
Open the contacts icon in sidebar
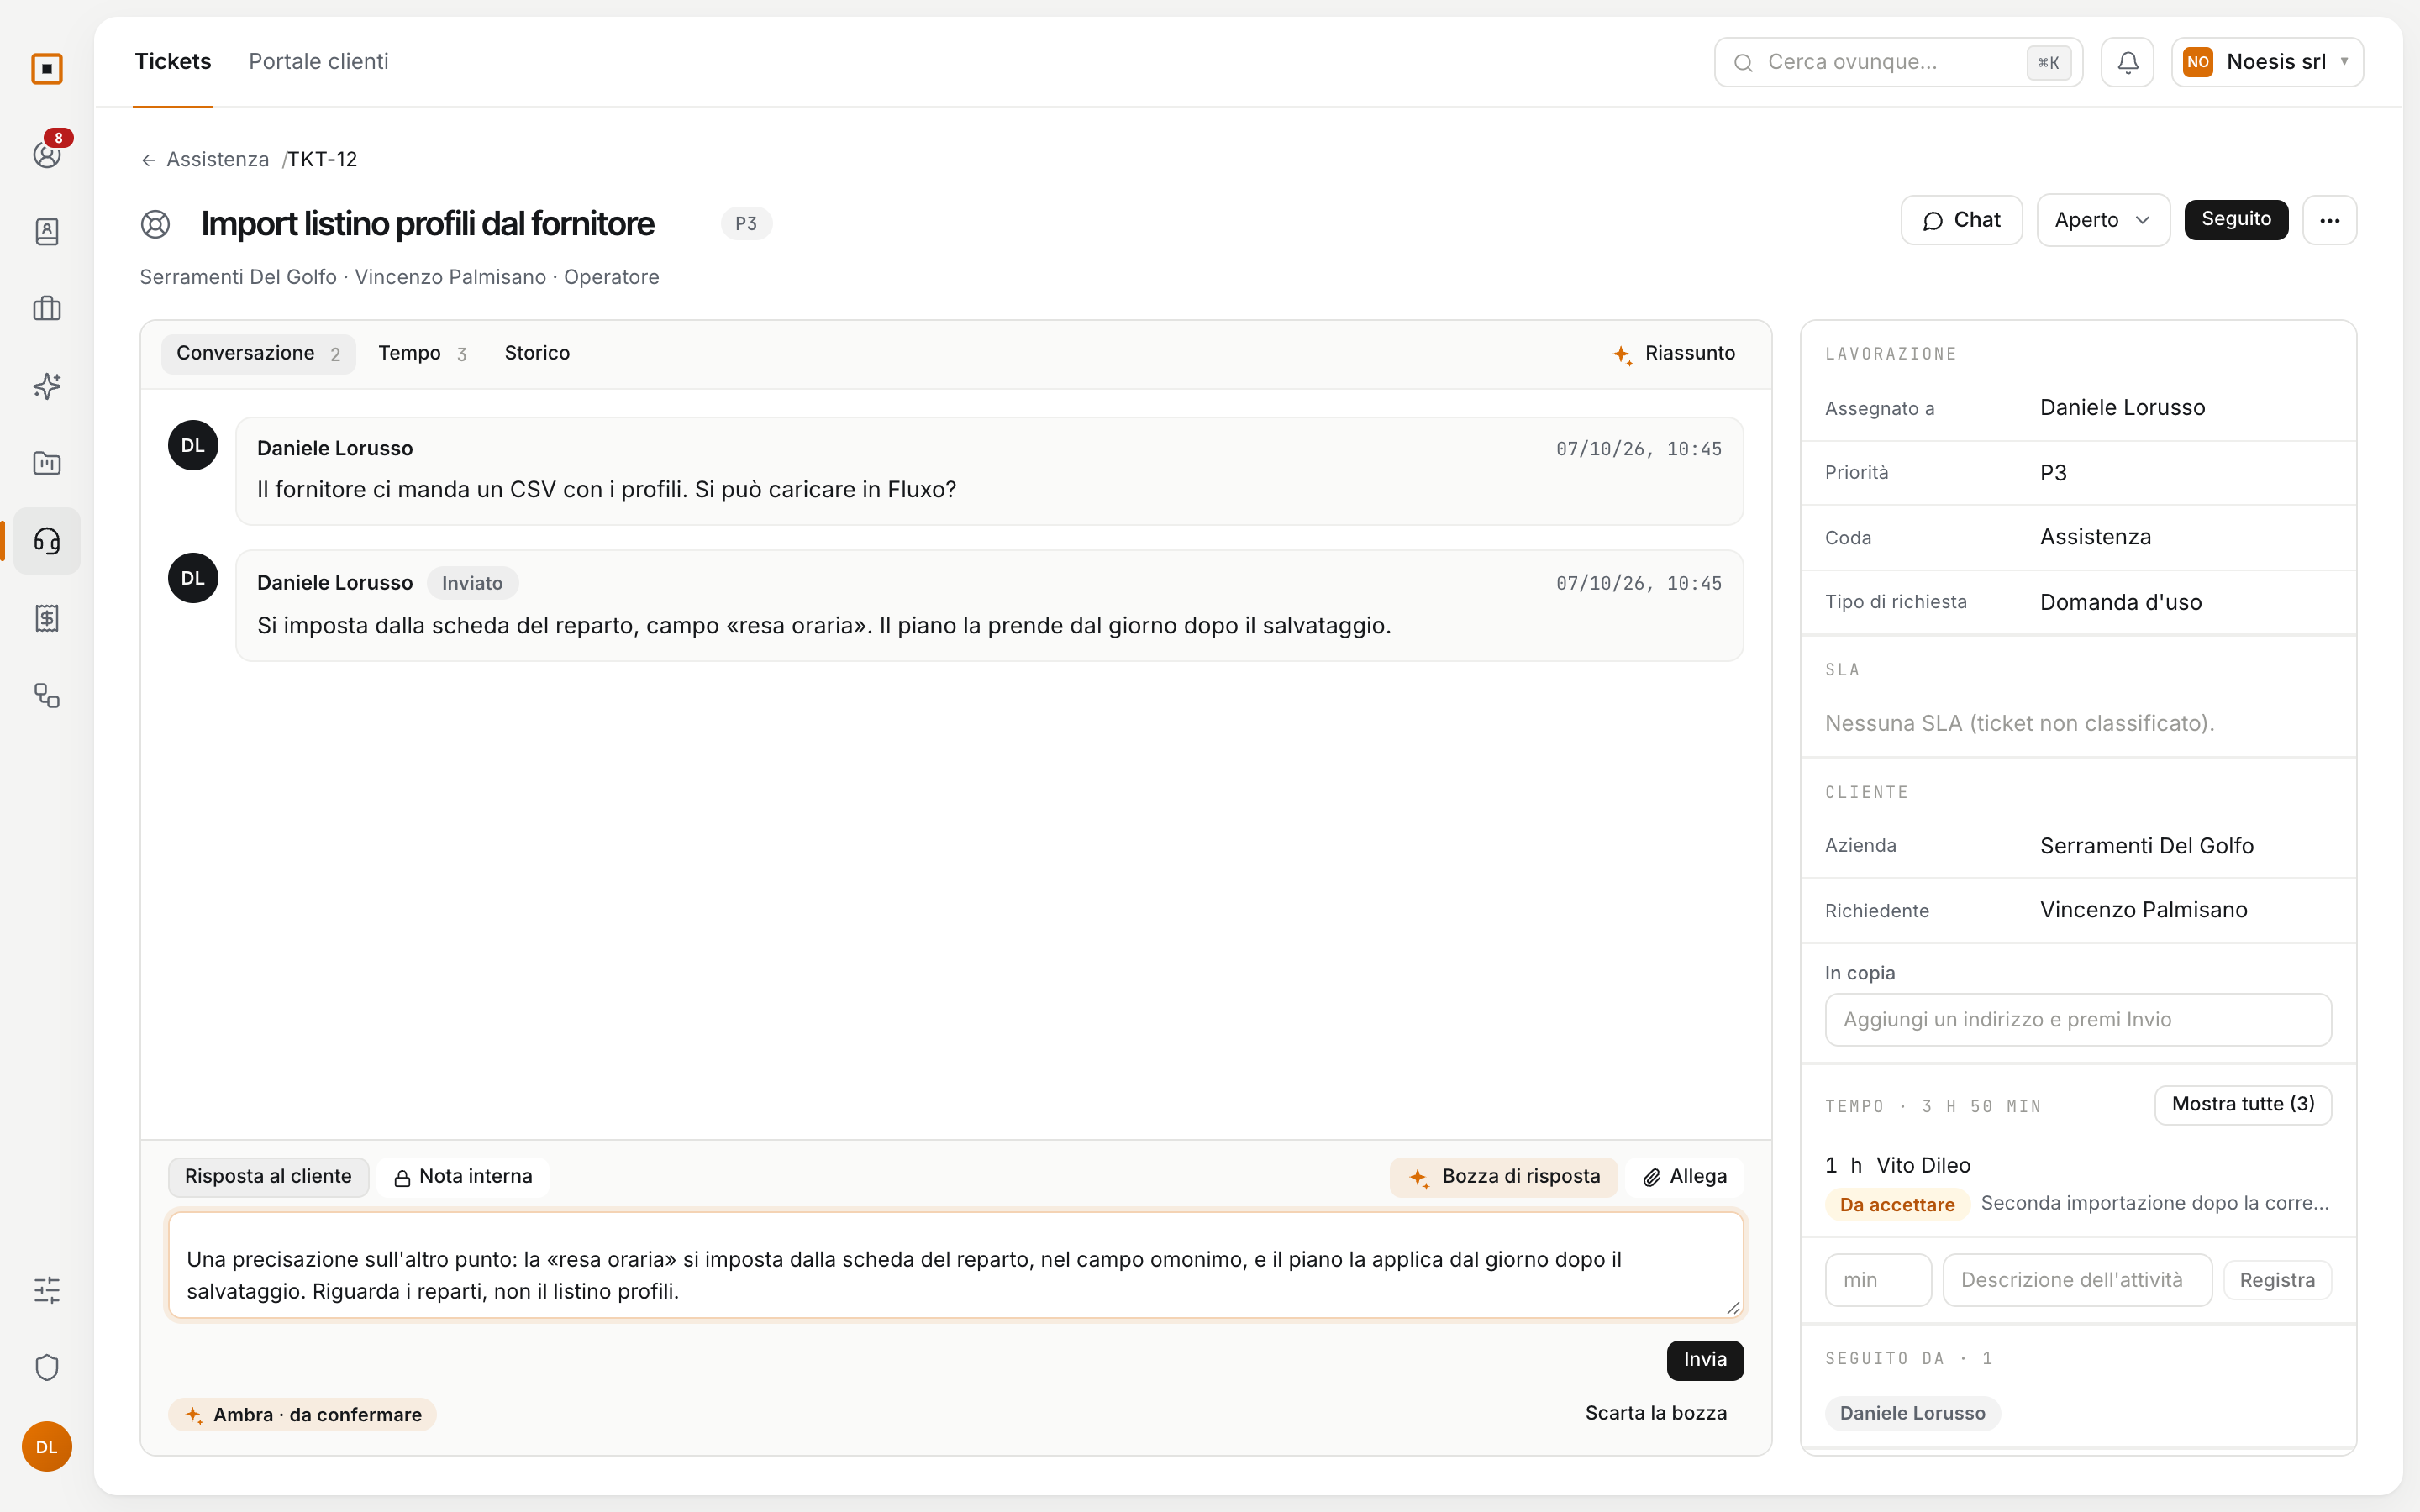(47, 232)
